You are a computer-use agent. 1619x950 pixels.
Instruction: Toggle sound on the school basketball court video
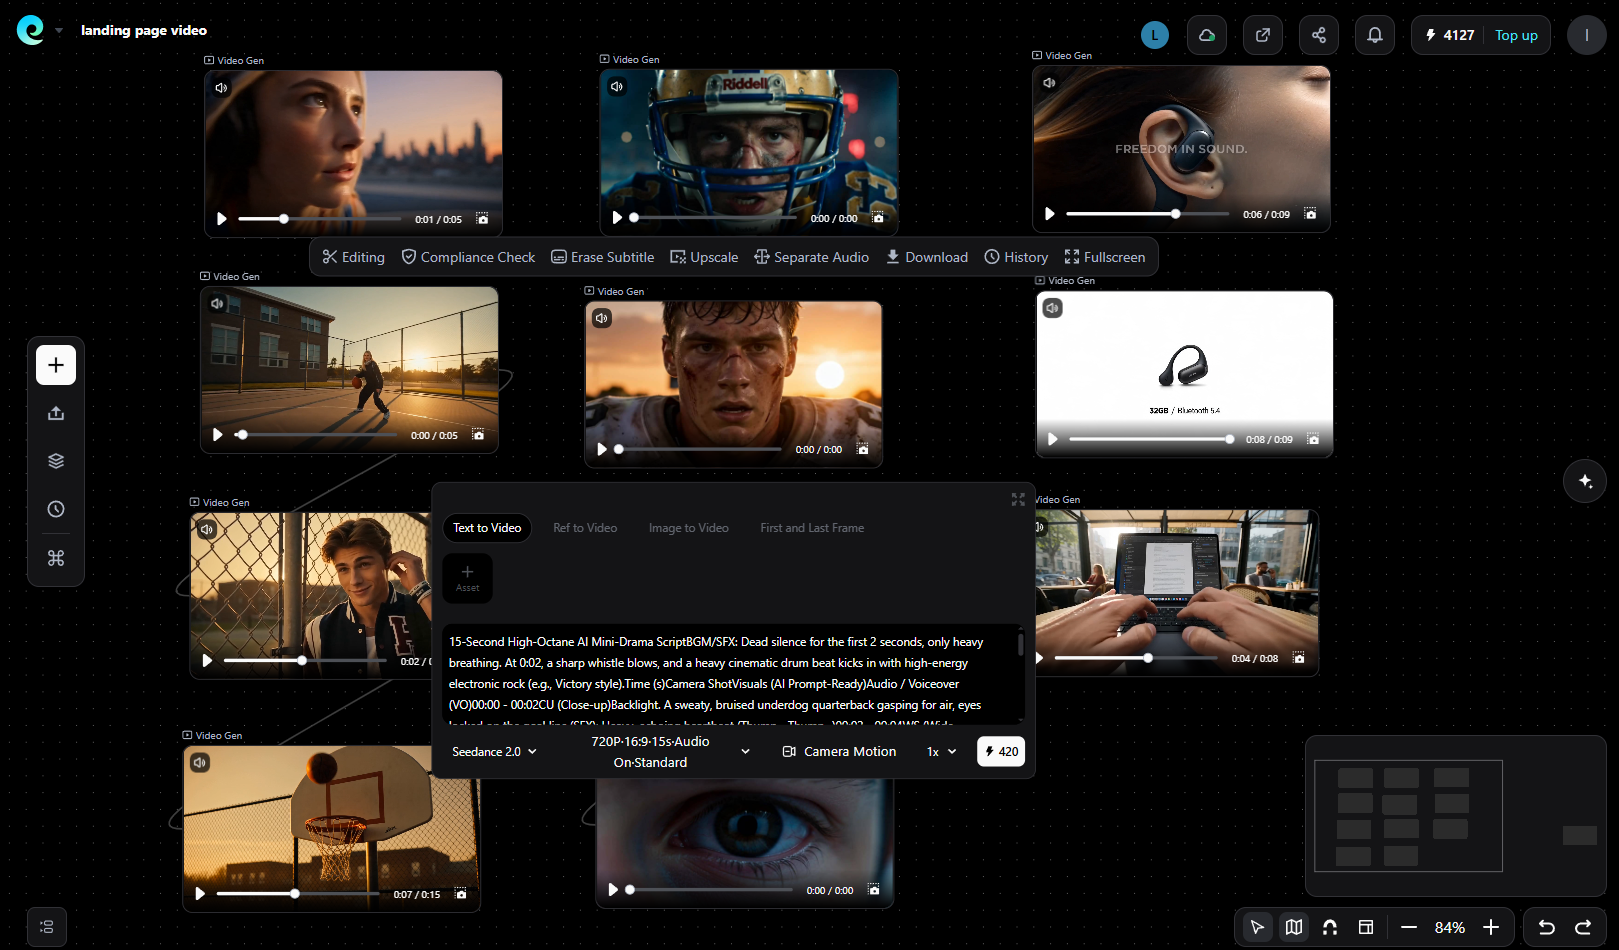[x=217, y=303]
